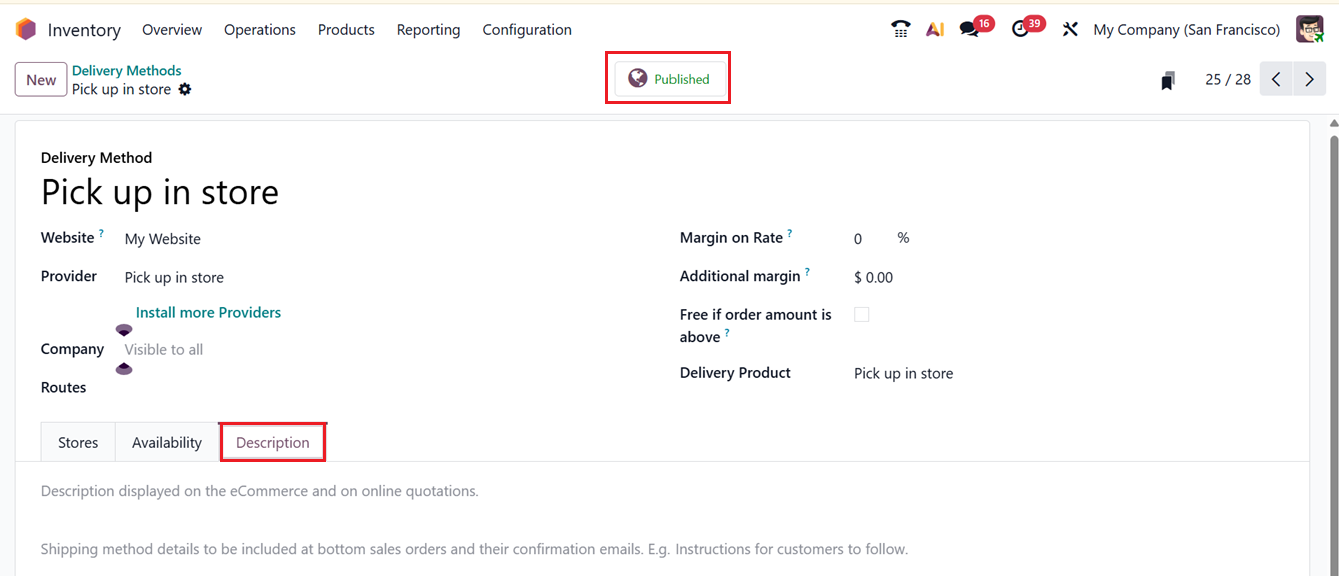
Task: Switch to the Stores tab
Action: pos(78,443)
